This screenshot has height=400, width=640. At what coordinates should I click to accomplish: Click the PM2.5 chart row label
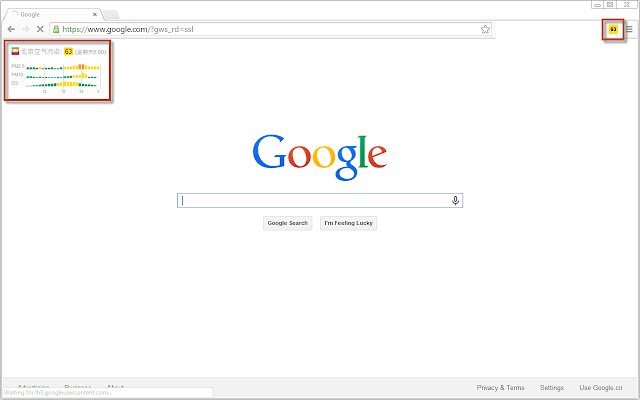click(18, 66)
